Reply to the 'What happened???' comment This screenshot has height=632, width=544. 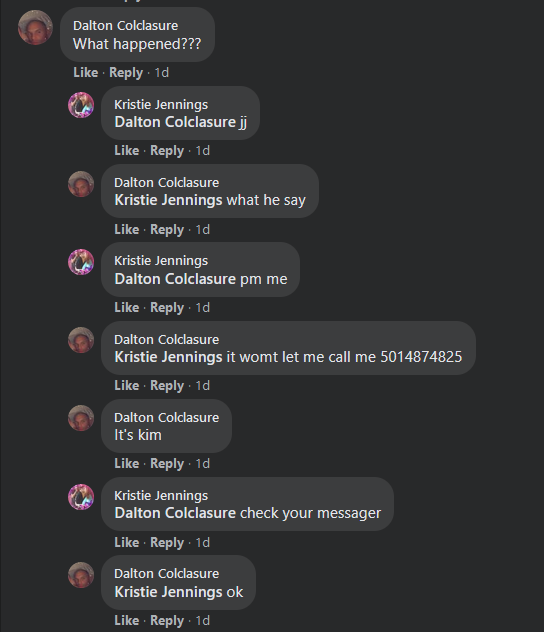[x=126, y=73]
